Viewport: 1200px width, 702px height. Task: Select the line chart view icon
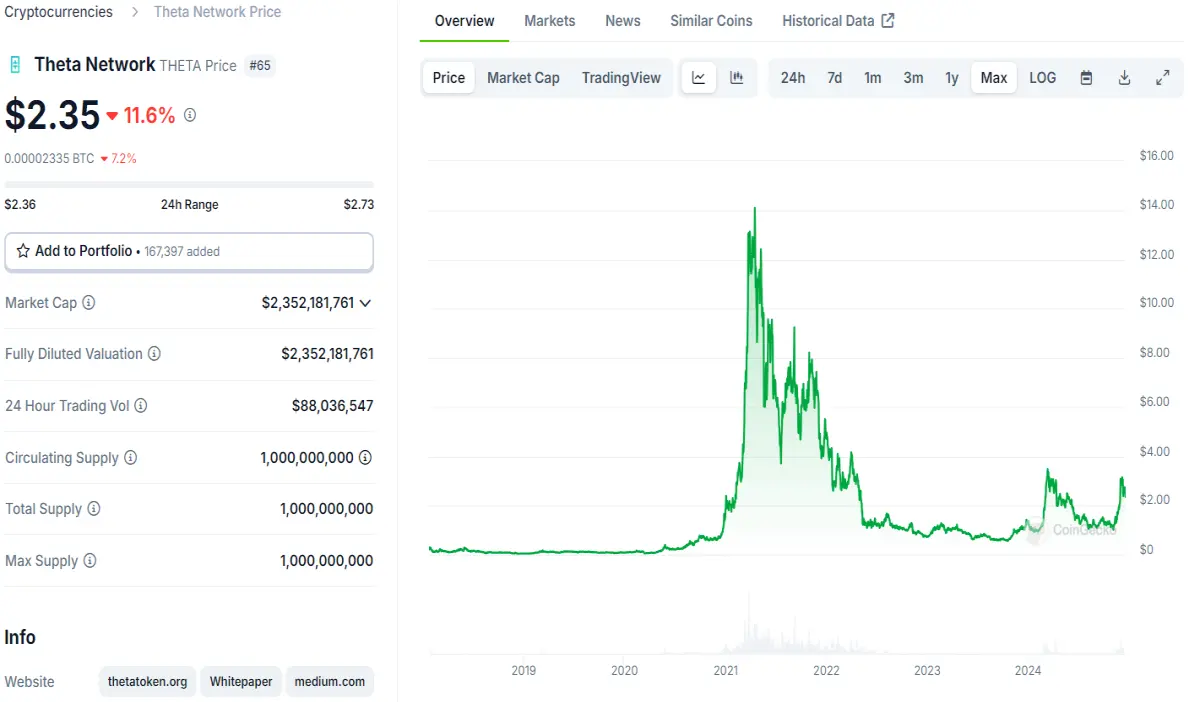click(699, 78)
